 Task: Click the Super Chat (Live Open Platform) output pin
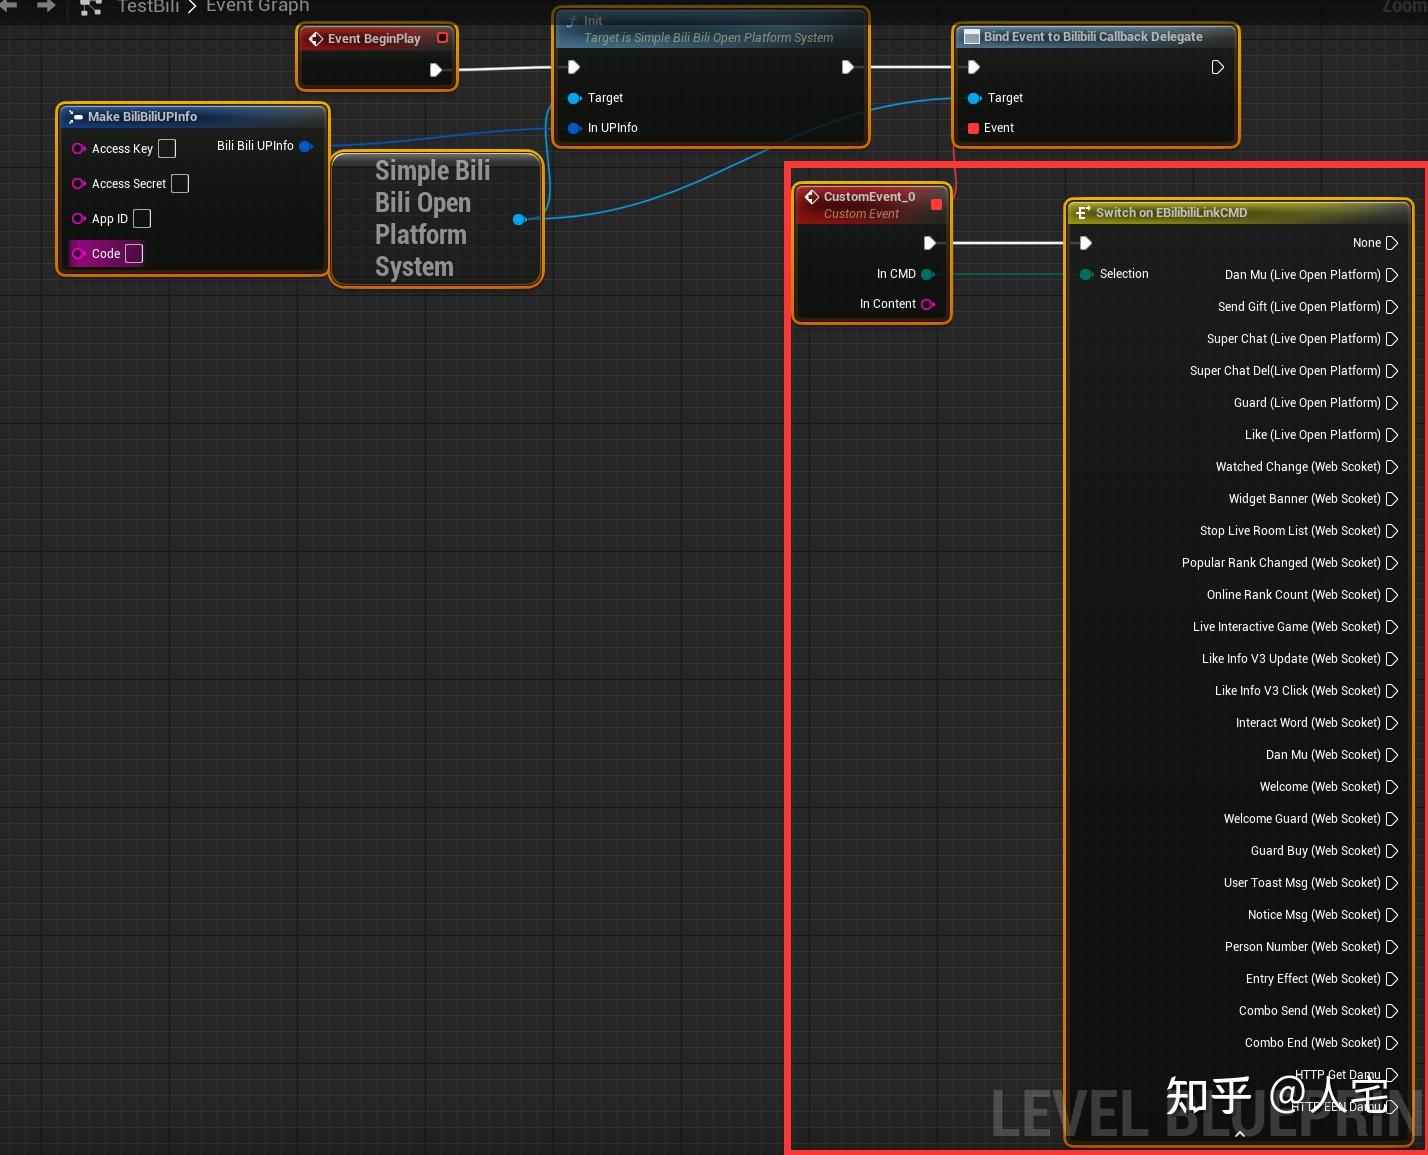pos(1392,339)
